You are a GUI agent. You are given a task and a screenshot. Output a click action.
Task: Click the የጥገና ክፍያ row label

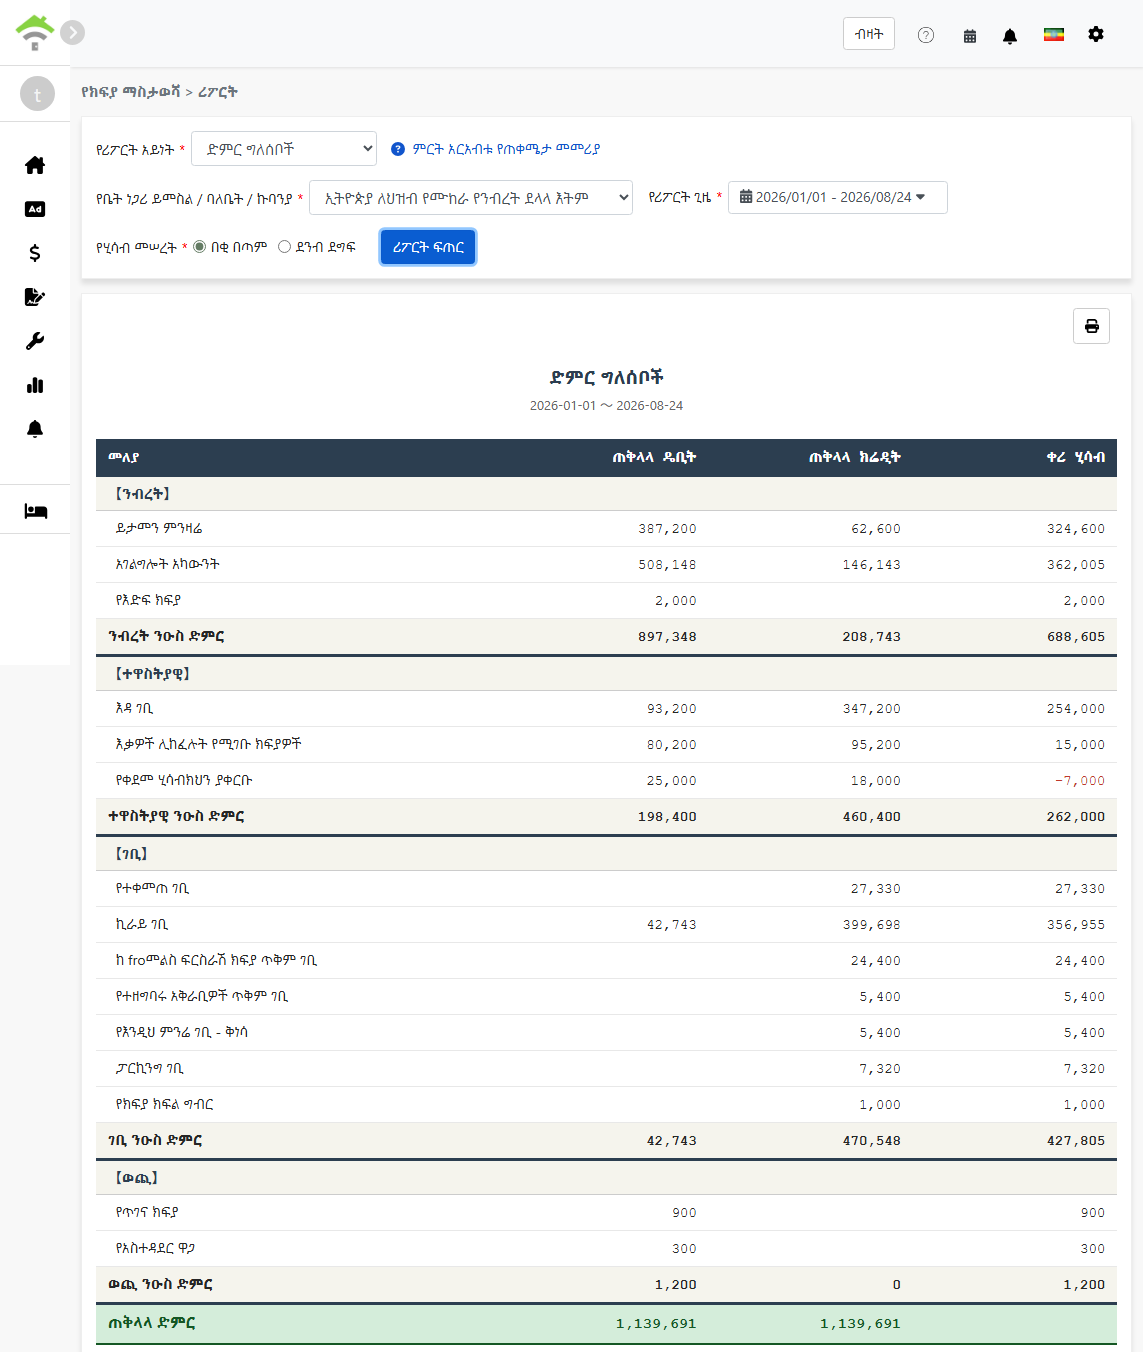[147, 1213]
